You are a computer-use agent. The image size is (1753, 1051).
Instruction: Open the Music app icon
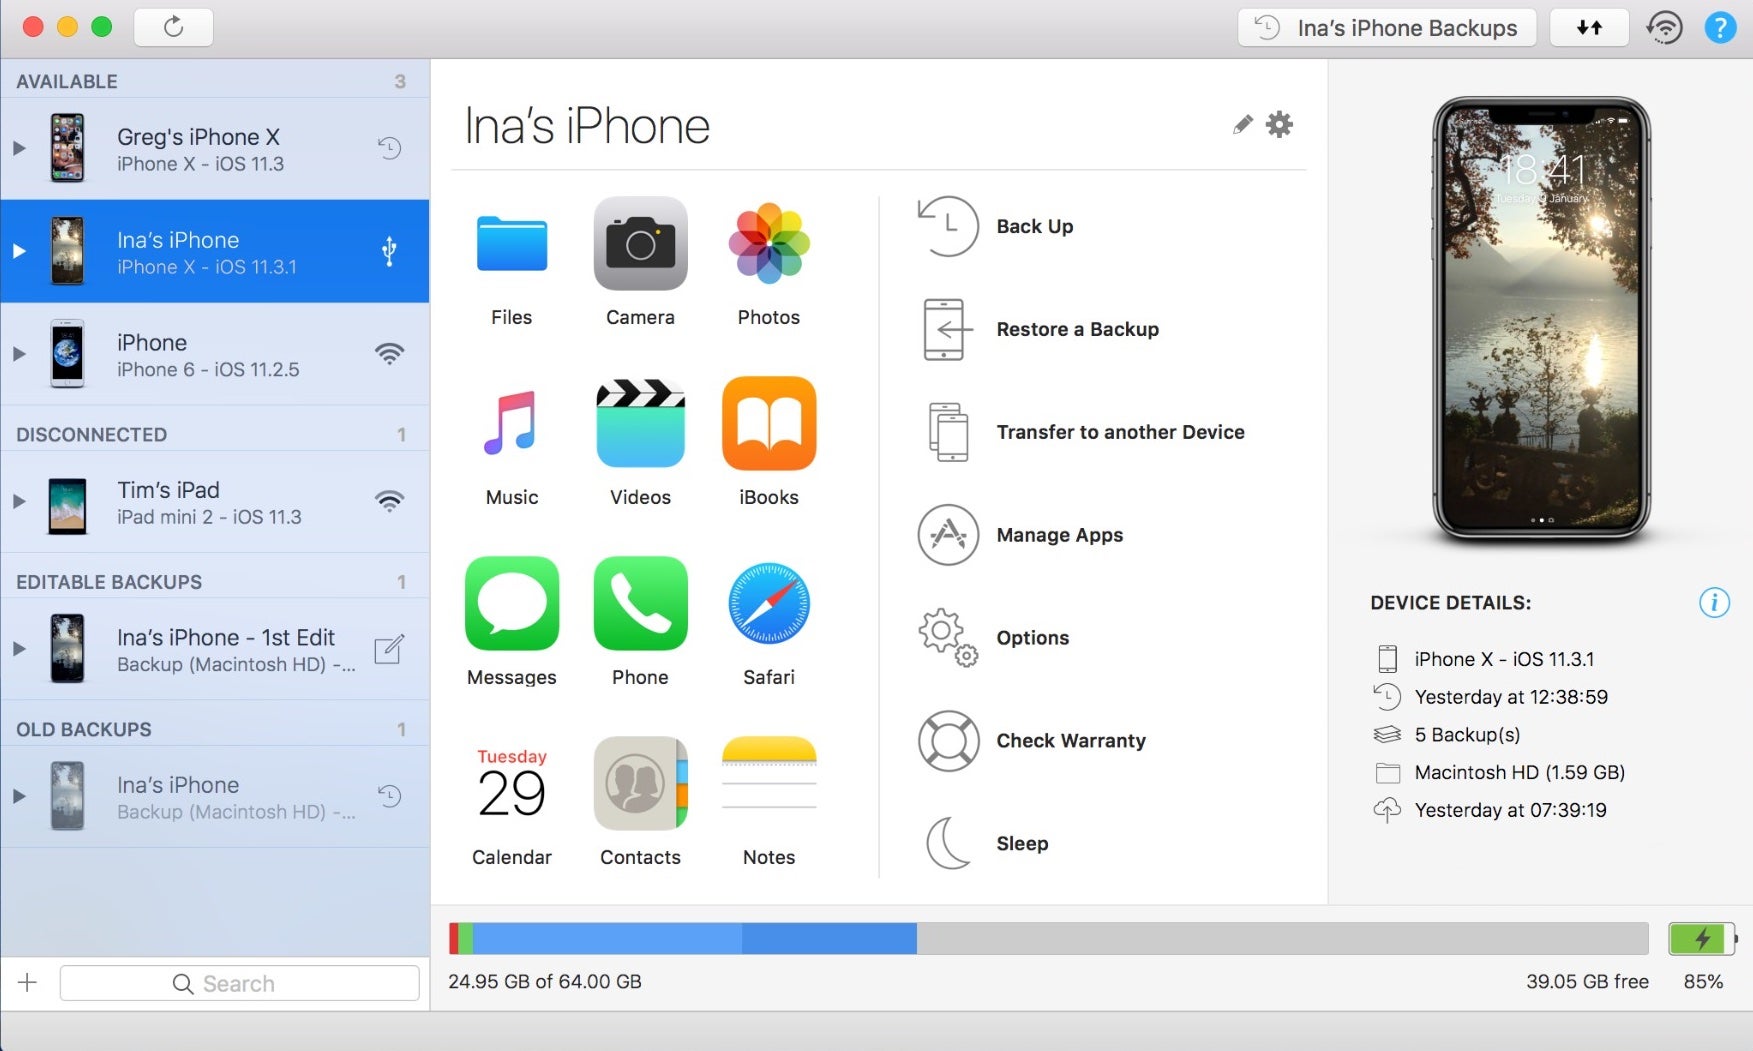511,423
